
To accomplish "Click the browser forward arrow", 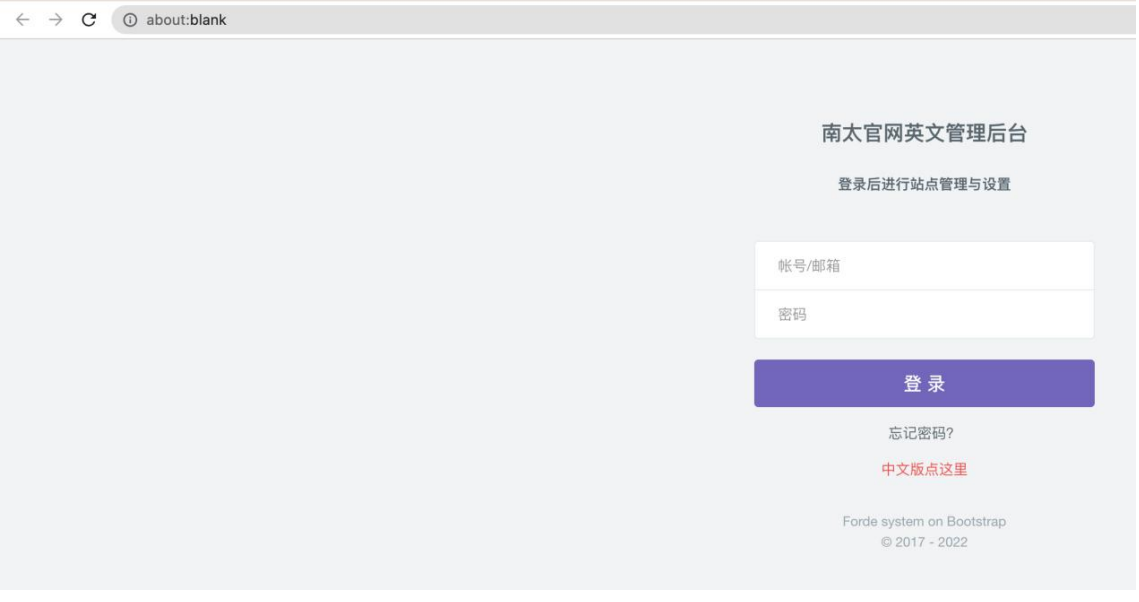I will point(55,20).
